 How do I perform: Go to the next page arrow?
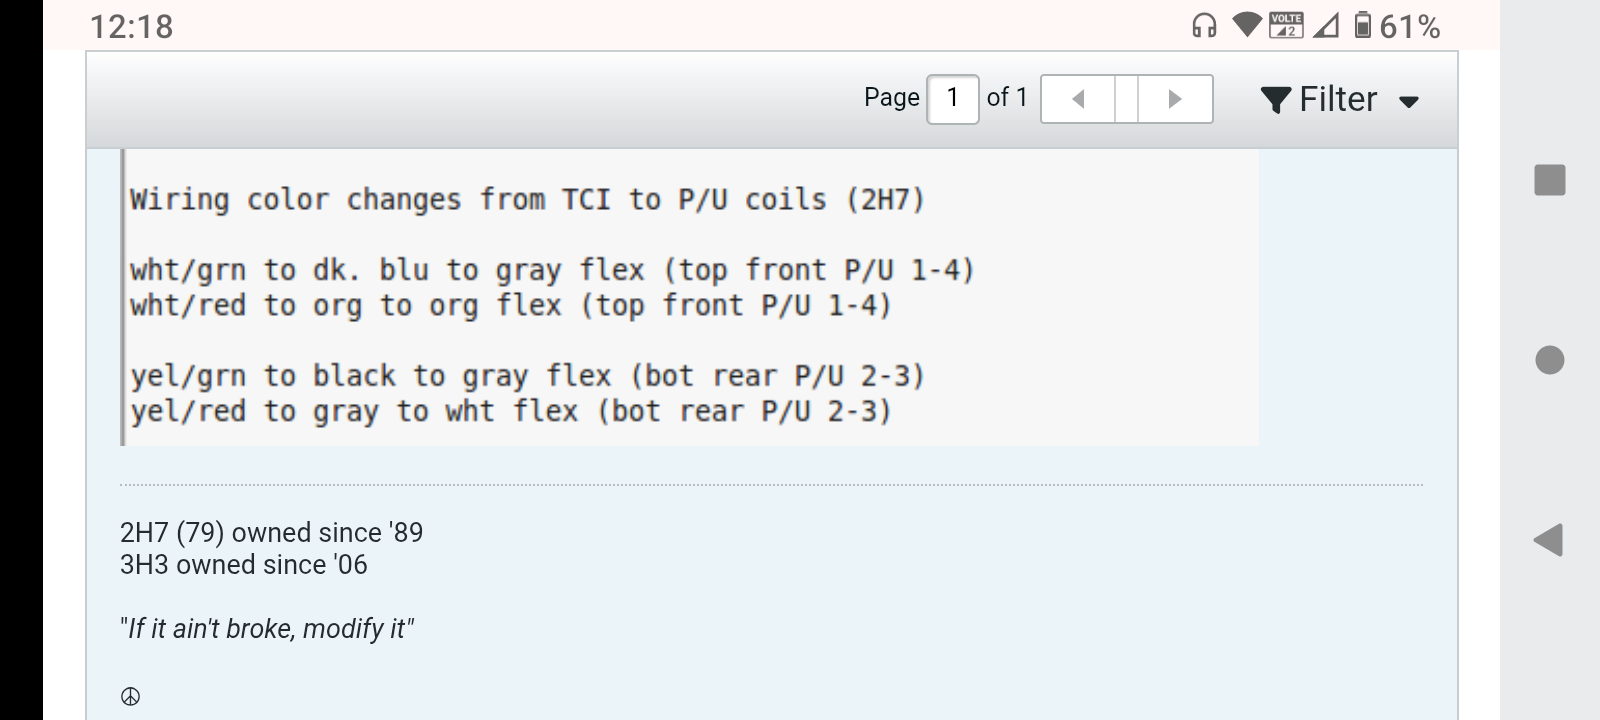pos(1175,99)
